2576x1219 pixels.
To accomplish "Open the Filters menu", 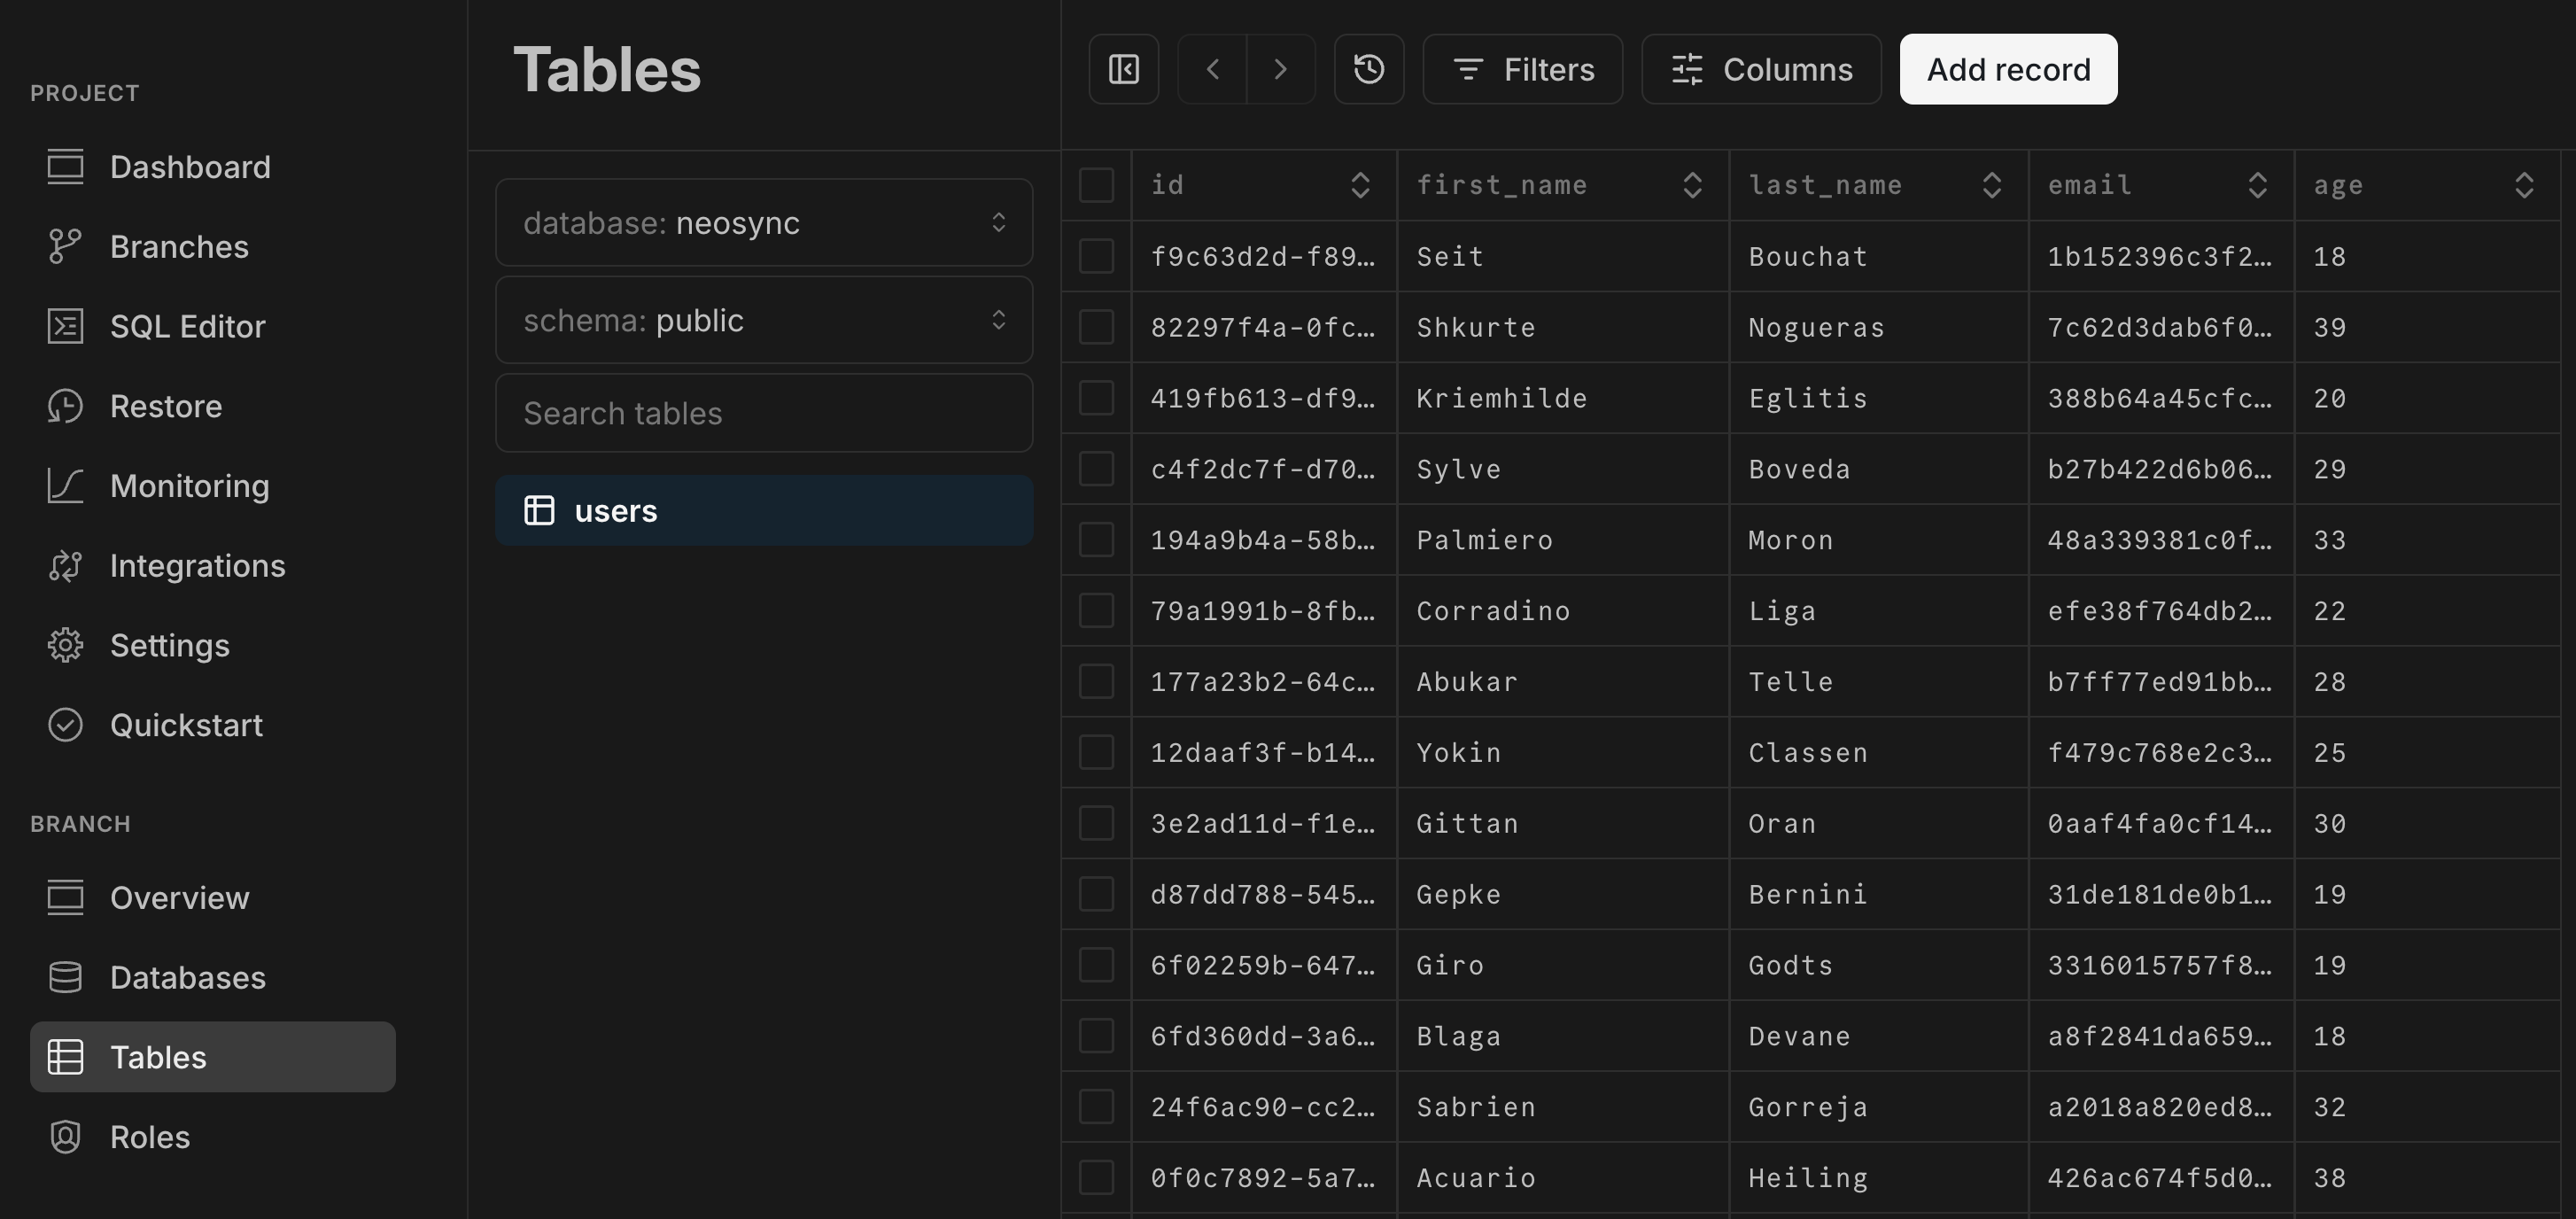I will point(1522,69).
